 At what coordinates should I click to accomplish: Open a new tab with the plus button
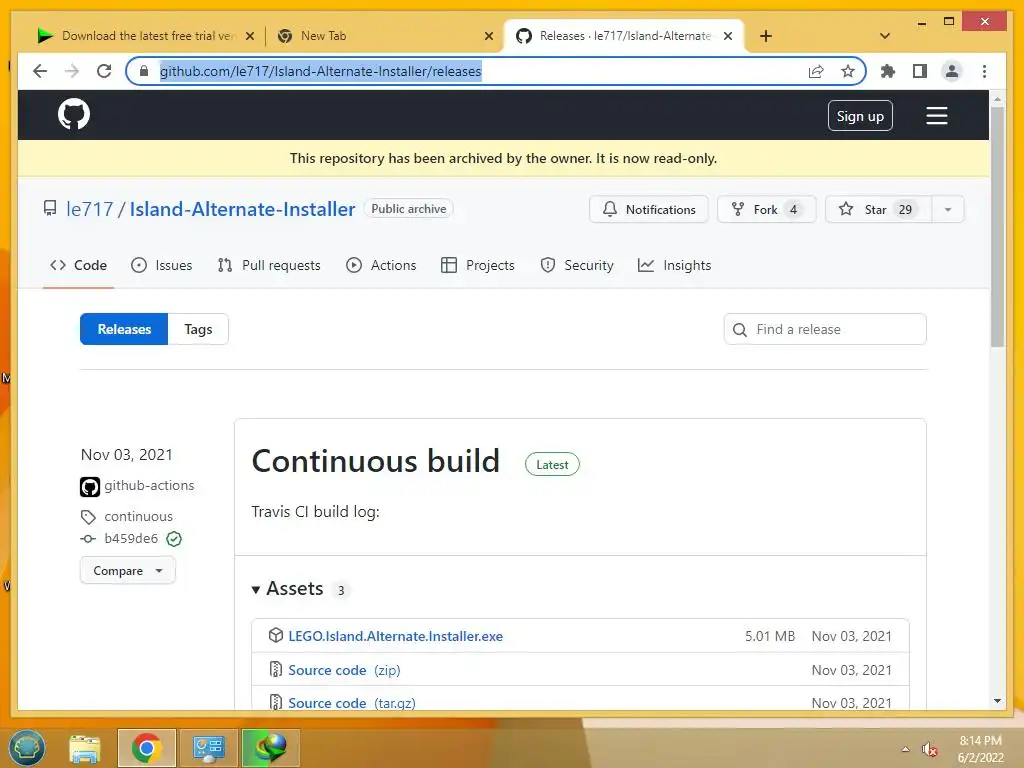[766, 36]
